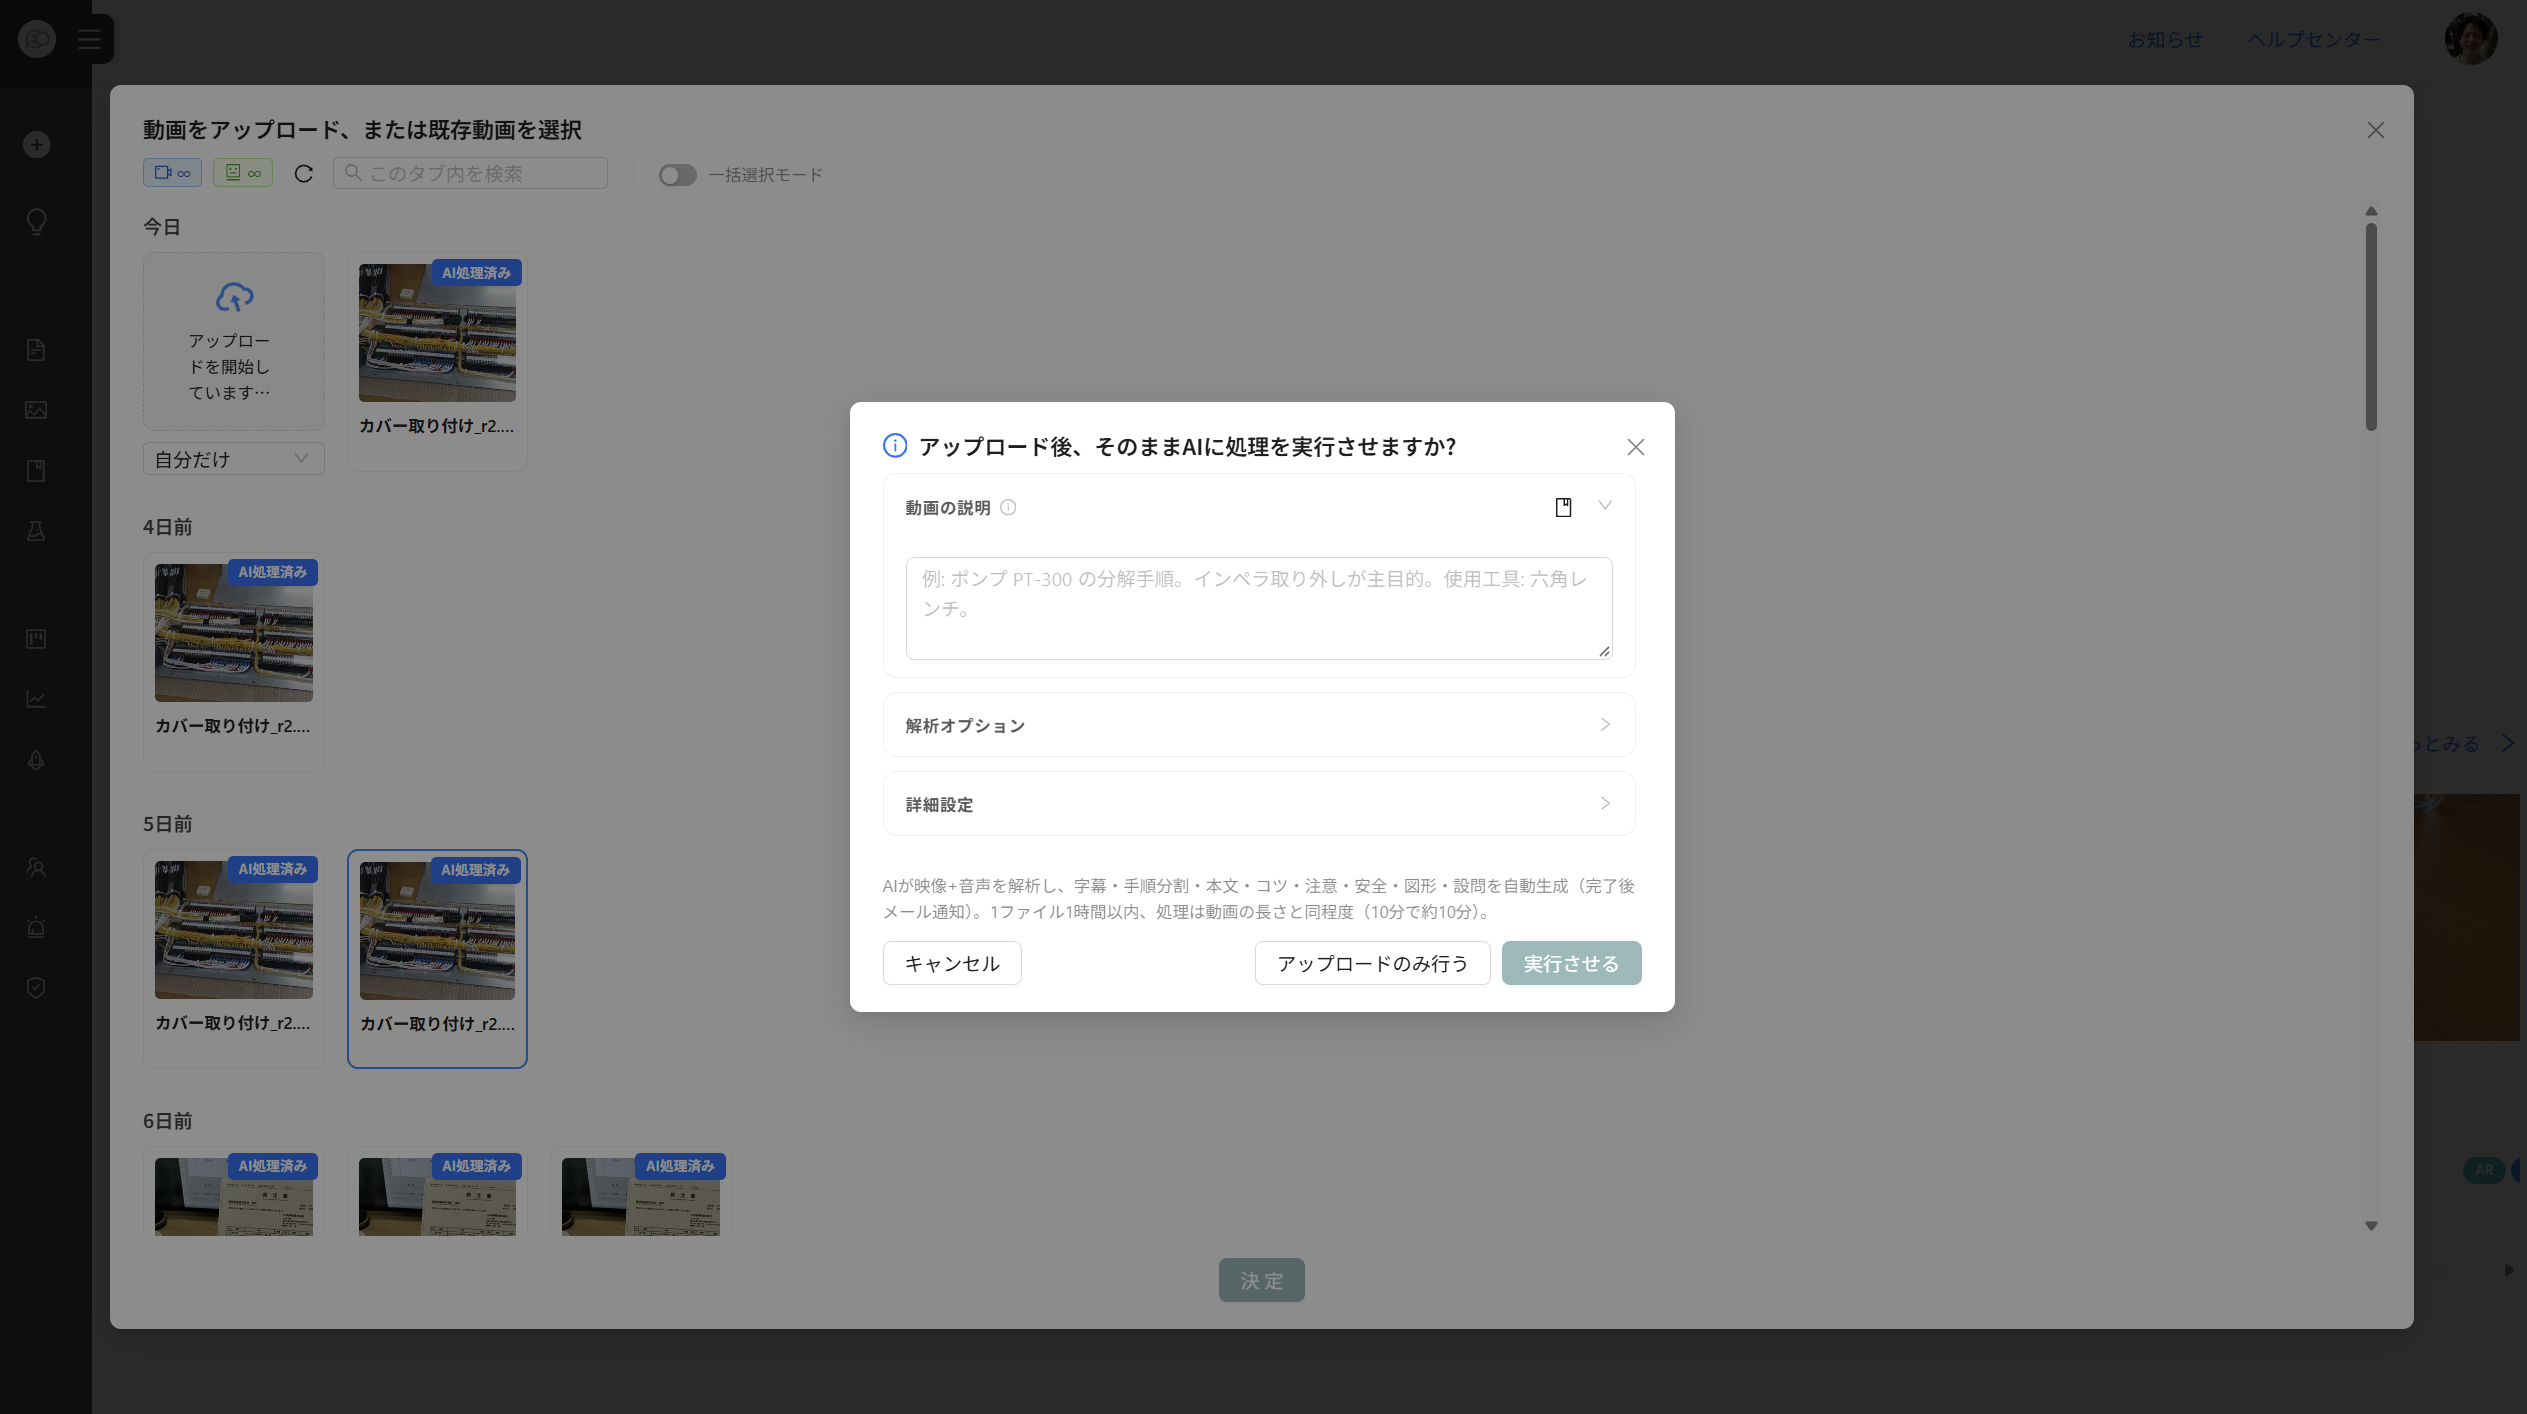2527x1414 pixels.
Task: Collapse the 動画の説明 section chevron
Action: [1605, 506]
